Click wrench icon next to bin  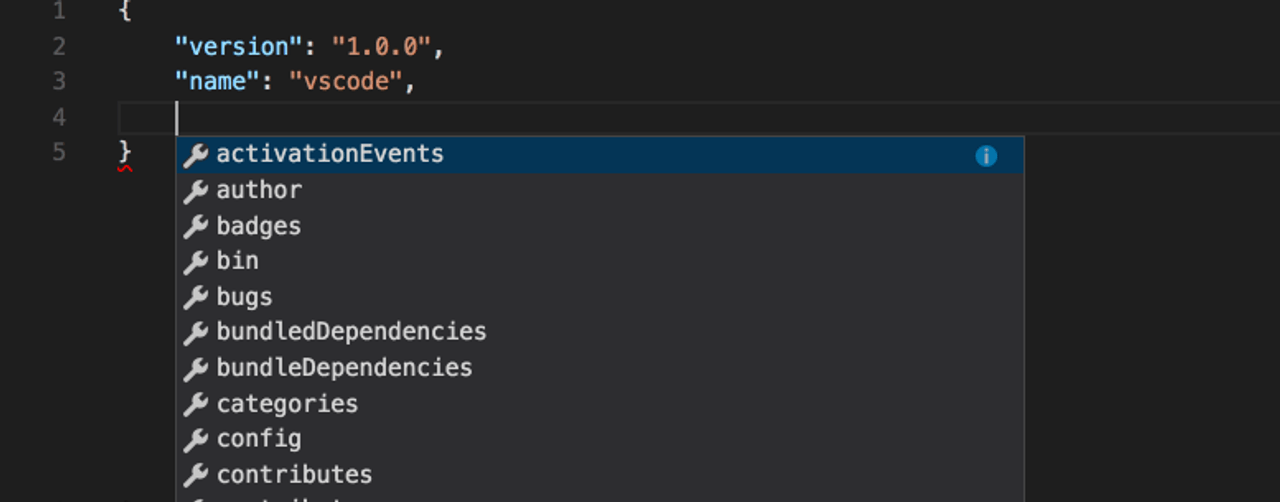pos(196,262)
